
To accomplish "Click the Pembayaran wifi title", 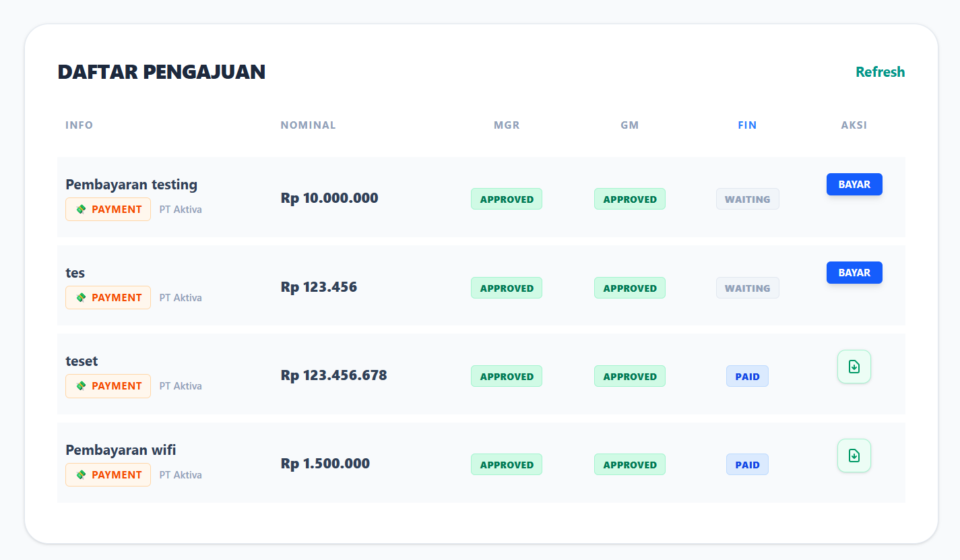I will point(121,450).
